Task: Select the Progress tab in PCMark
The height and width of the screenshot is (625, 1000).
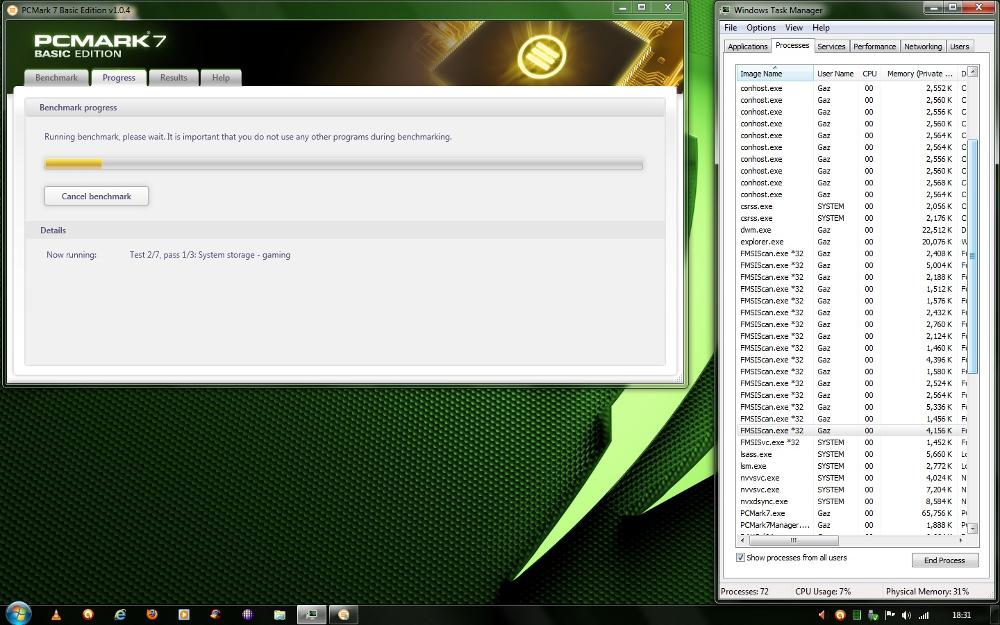Action: click(x=119, y=78)
